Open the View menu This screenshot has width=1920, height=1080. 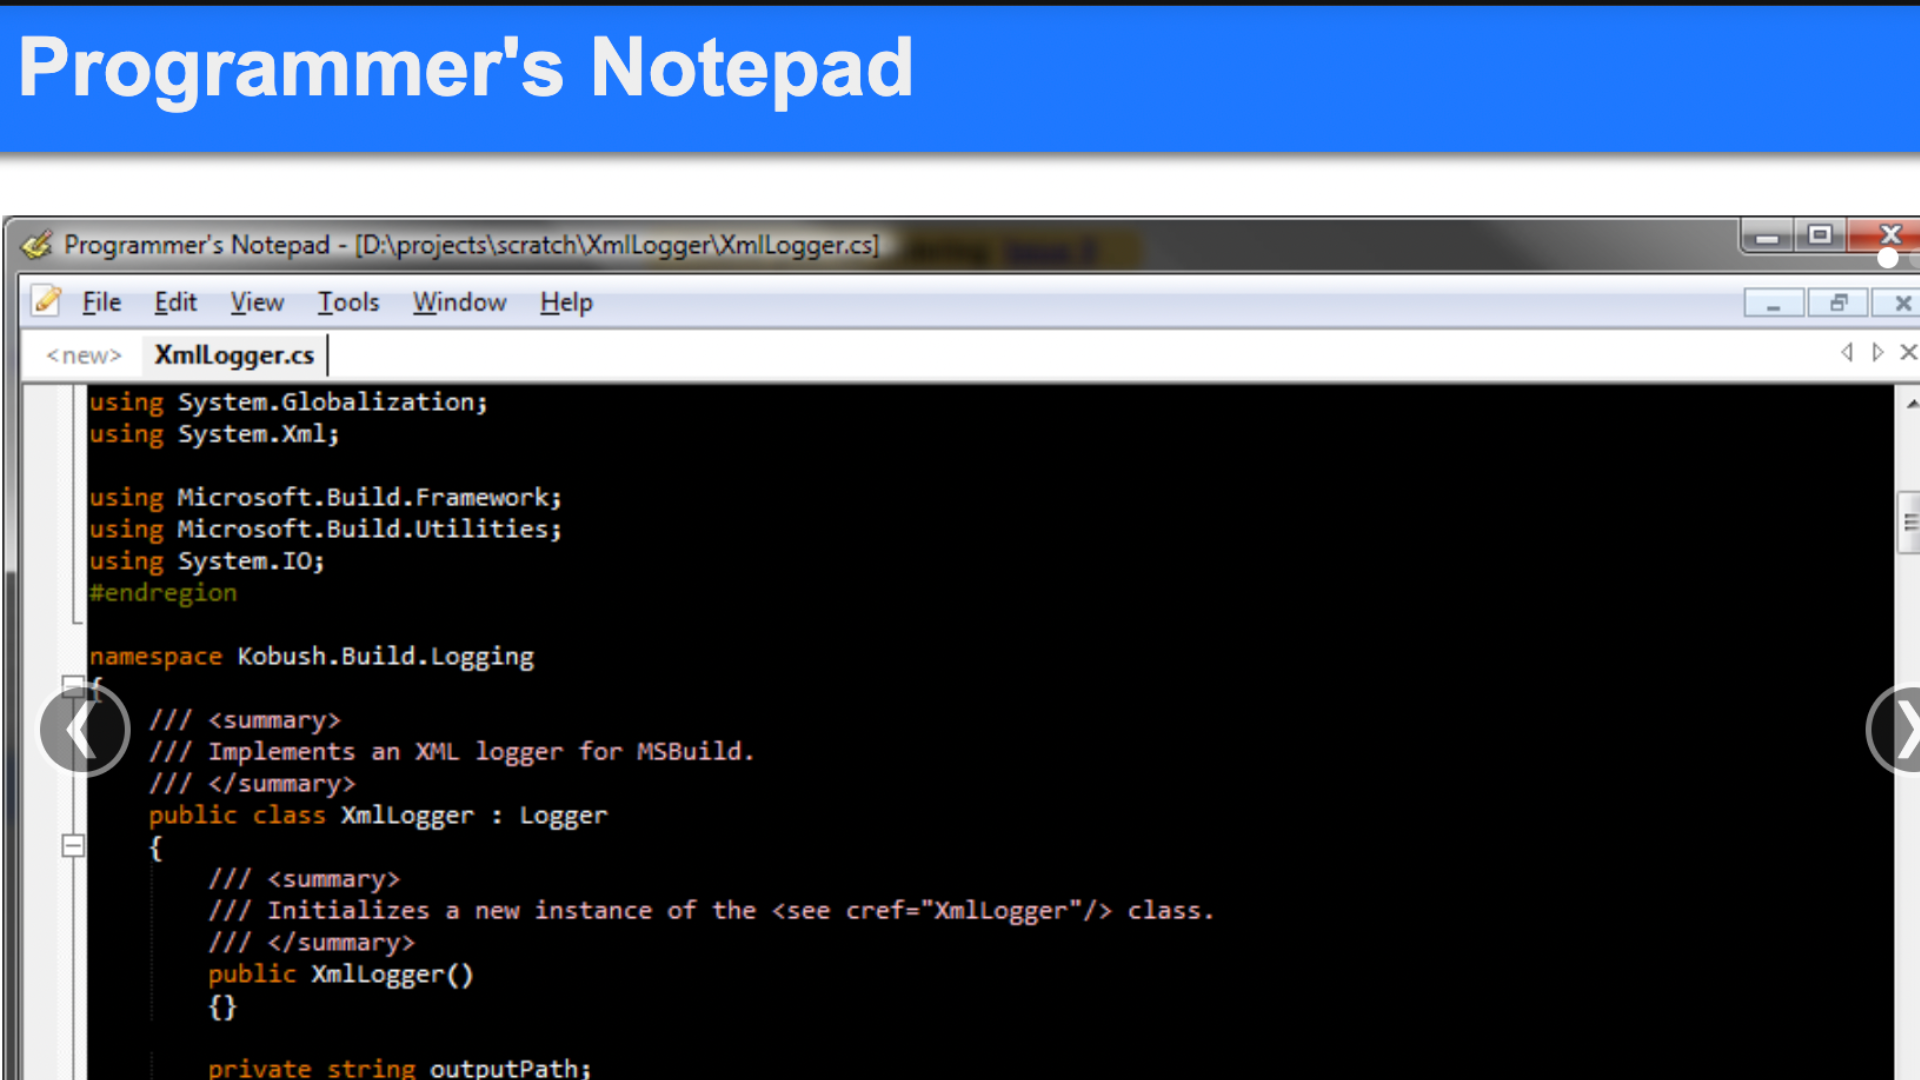coord(256,302)
